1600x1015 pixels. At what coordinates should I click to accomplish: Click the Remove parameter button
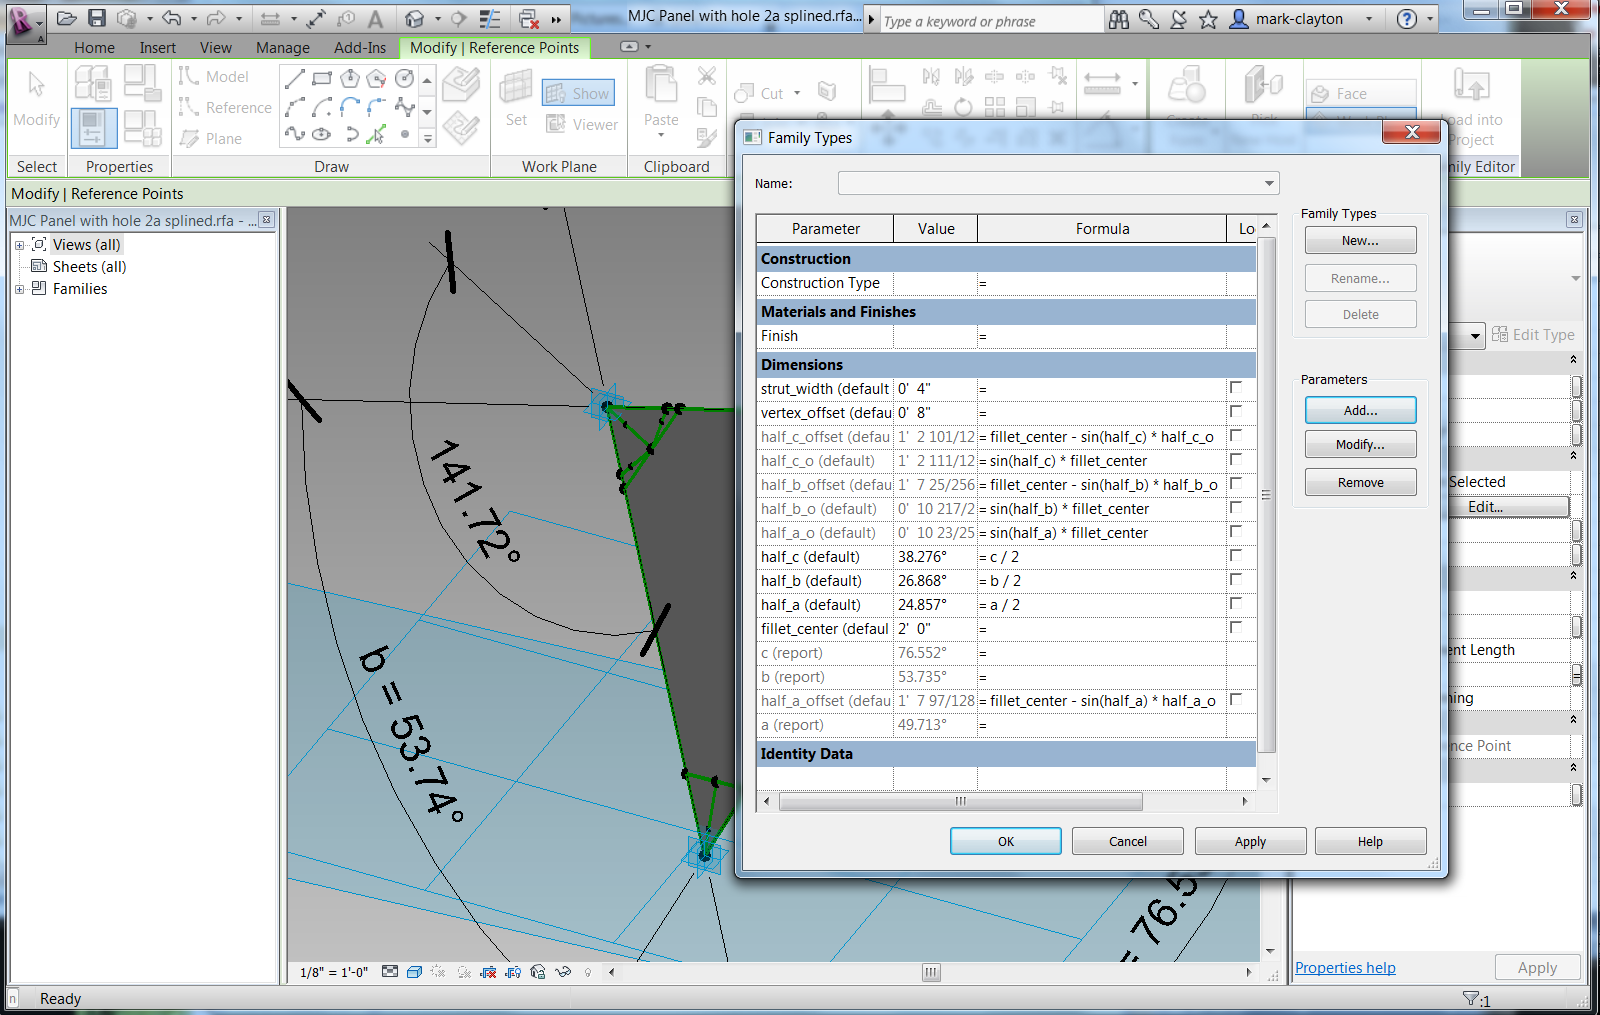pos(1360,482)
